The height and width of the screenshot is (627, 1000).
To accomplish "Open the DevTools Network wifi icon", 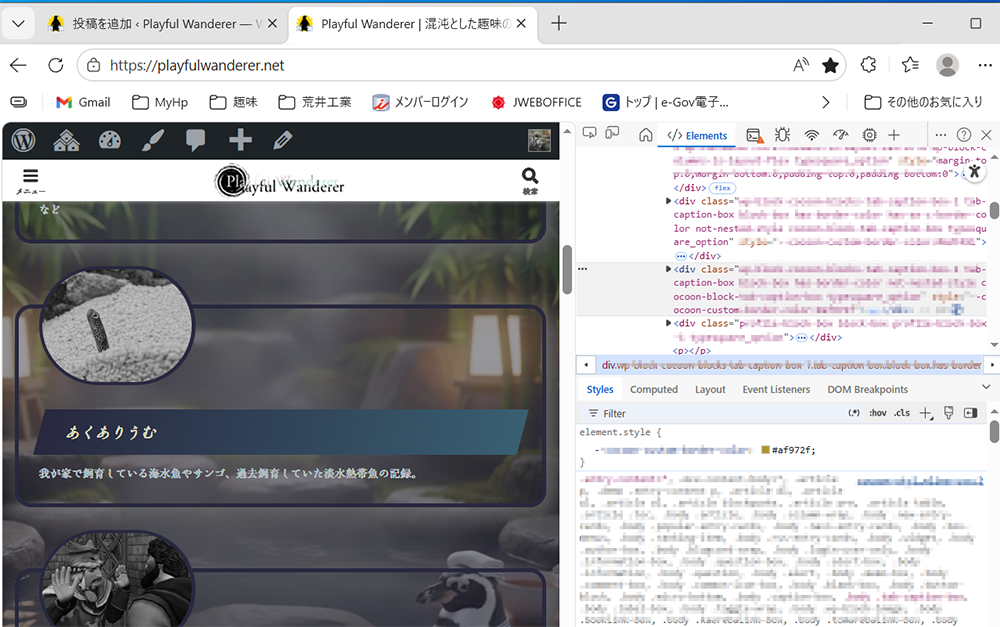I will pyautogui.click(x=812, y=135).
